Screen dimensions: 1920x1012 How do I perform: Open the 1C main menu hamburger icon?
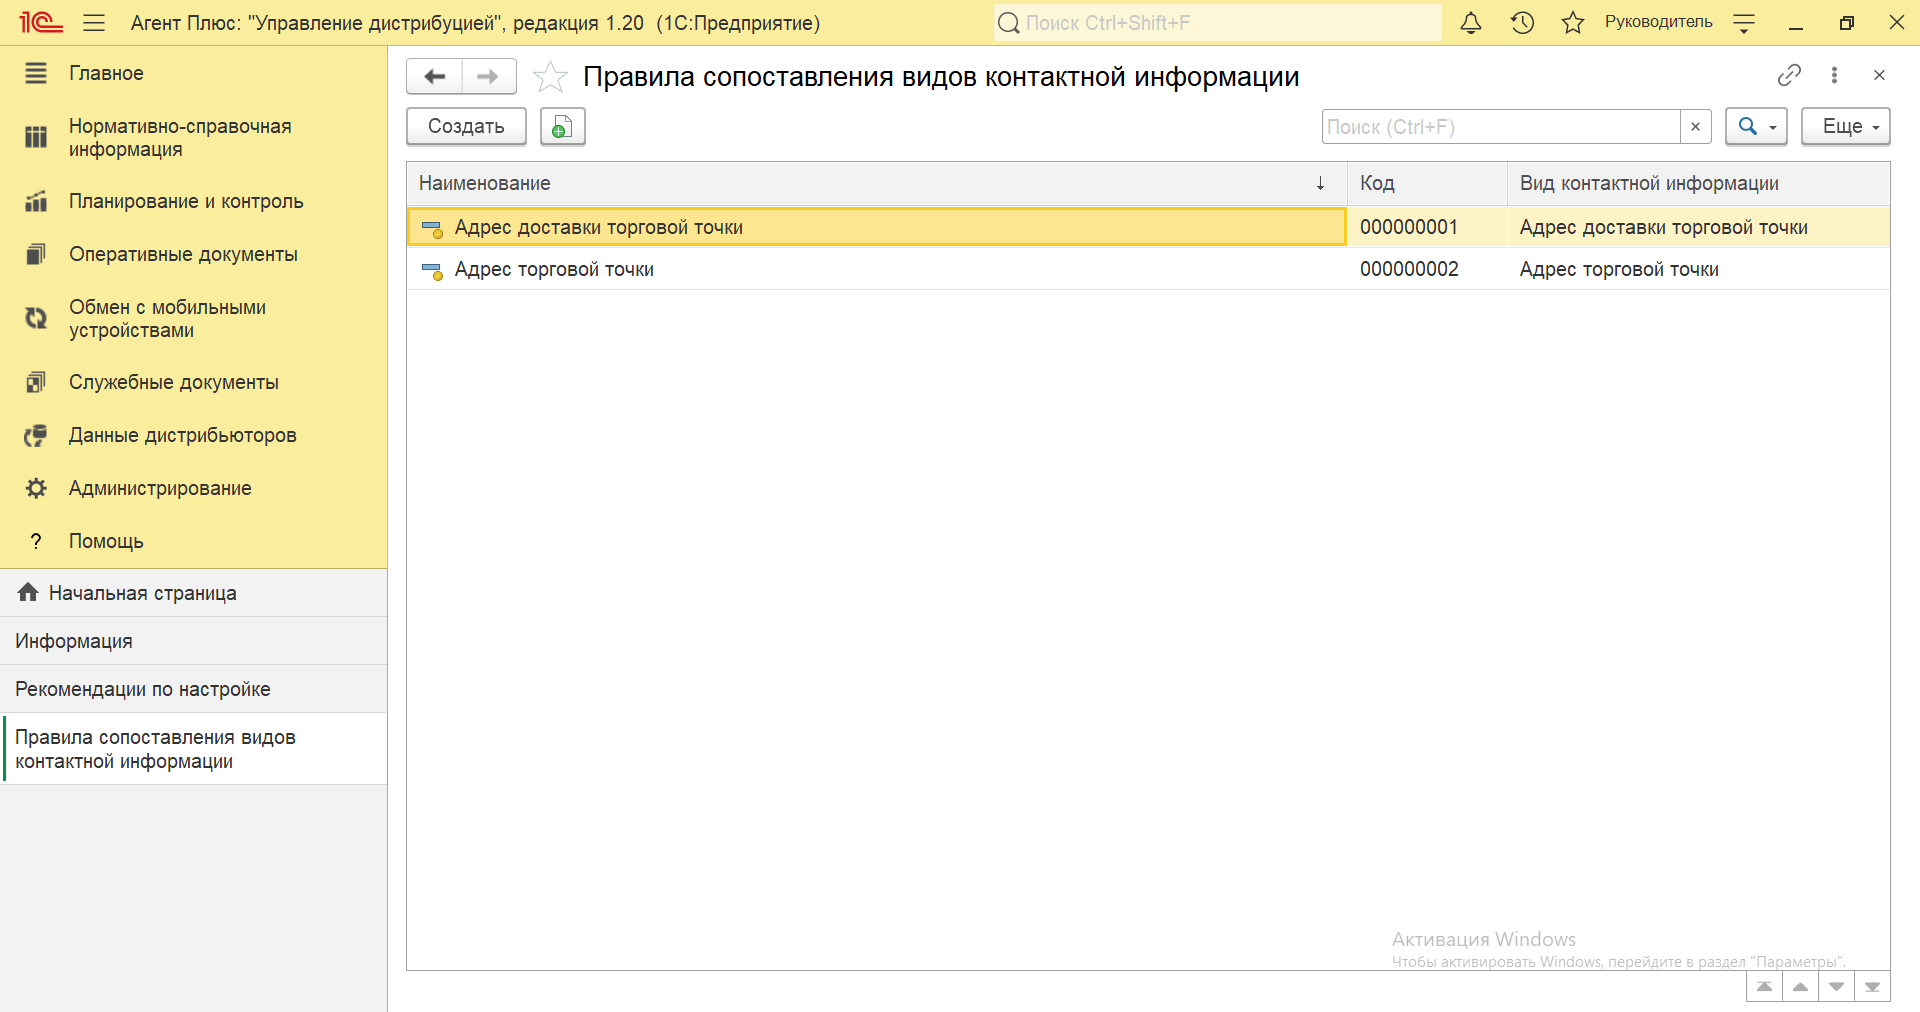coord(94,22)
